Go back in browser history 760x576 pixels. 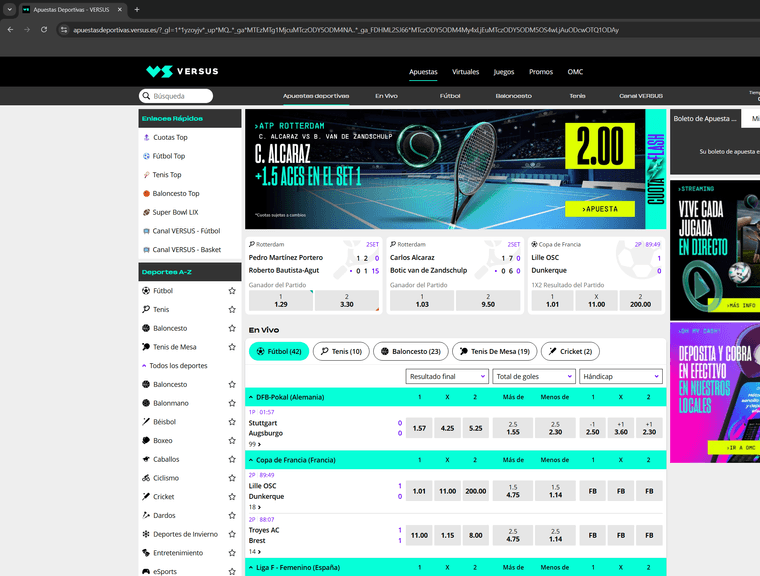pos(11,30)
